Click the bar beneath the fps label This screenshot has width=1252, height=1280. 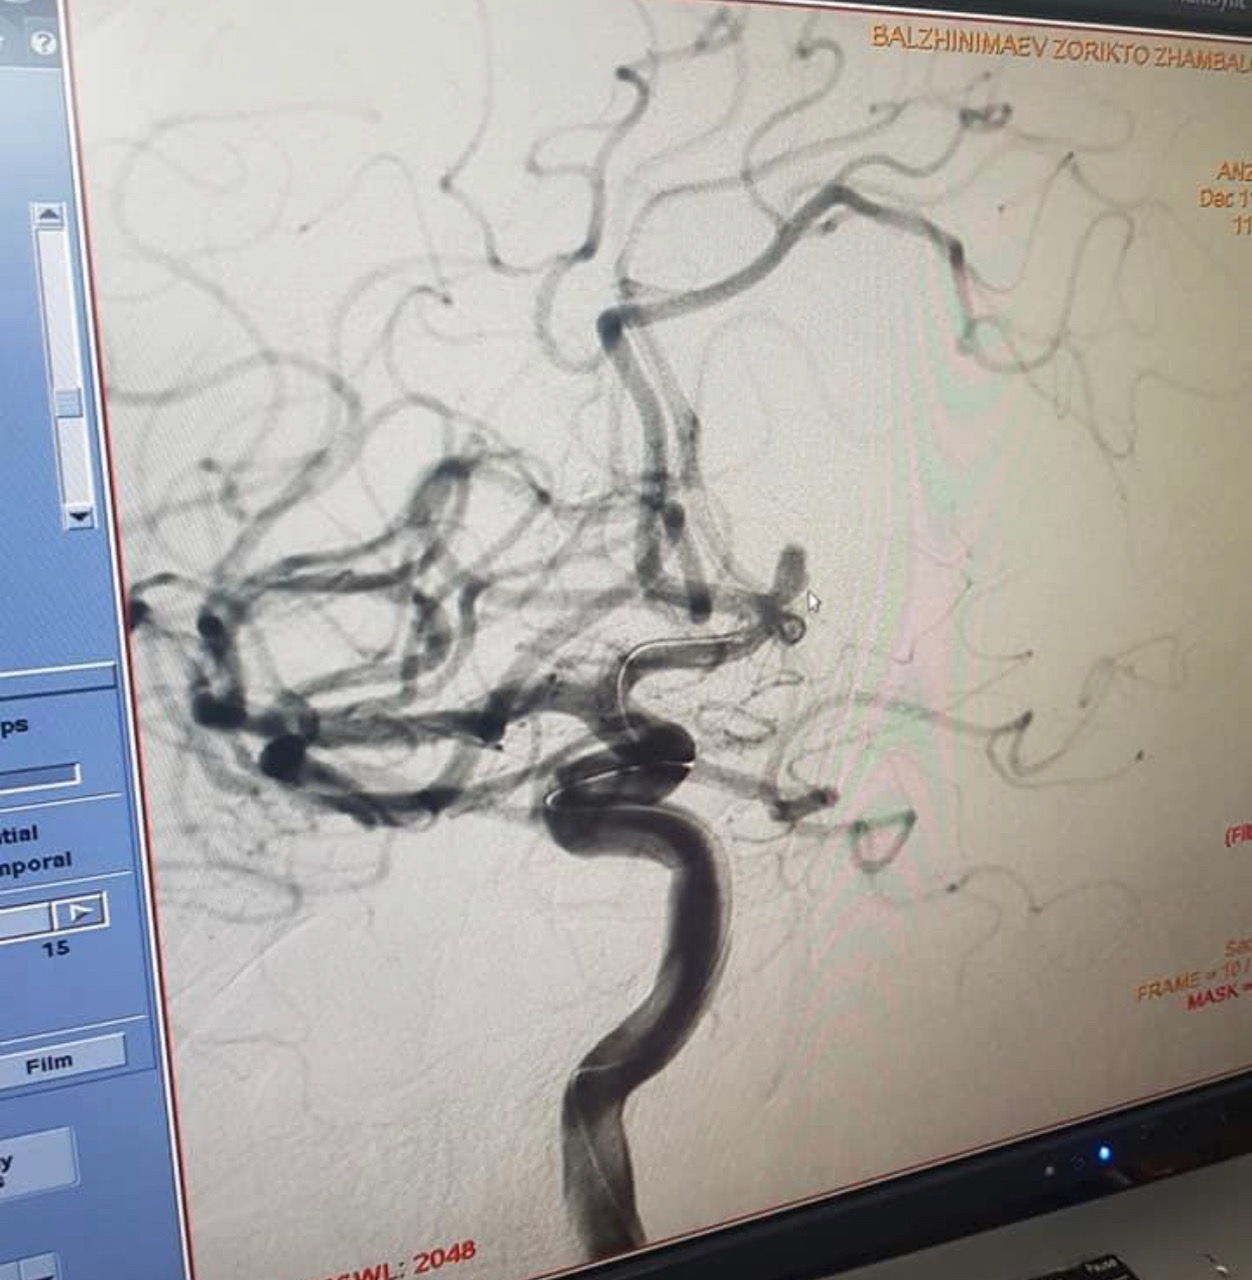coord(38,779)
